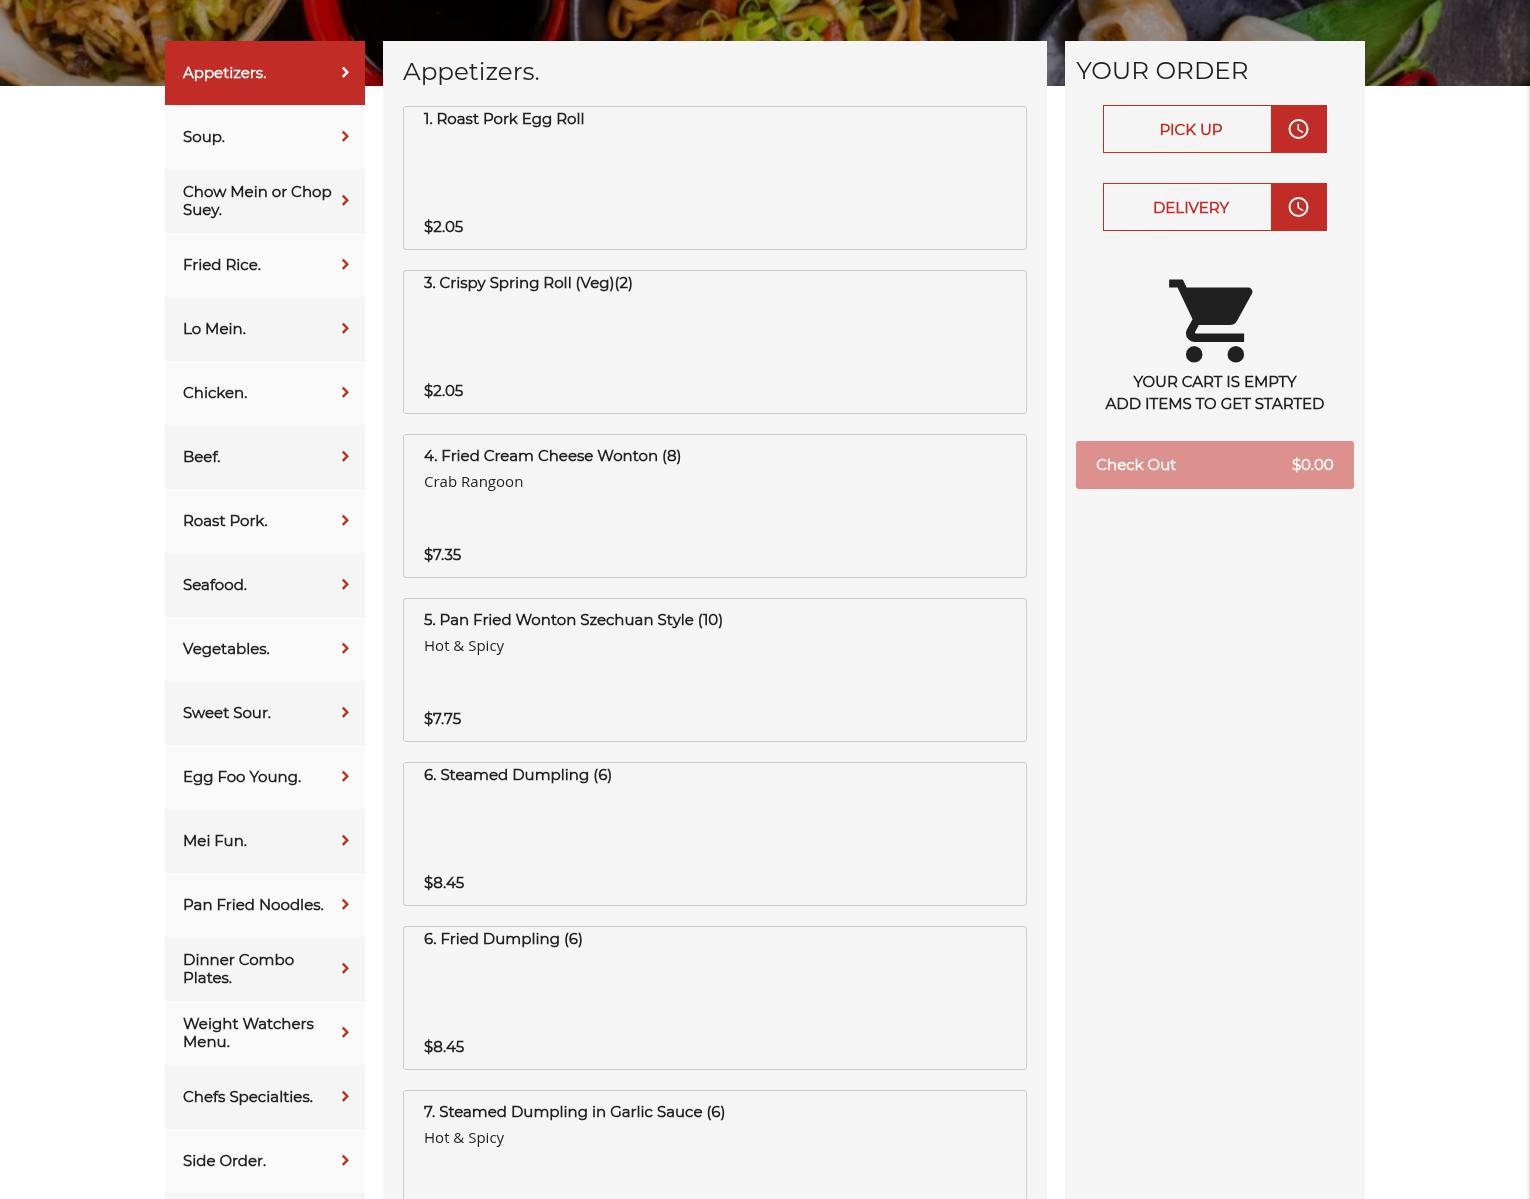Choose the Pick Up order option
Image resolution: width=1530 pixels, height=1199 pixels.
pos(1187,129)
